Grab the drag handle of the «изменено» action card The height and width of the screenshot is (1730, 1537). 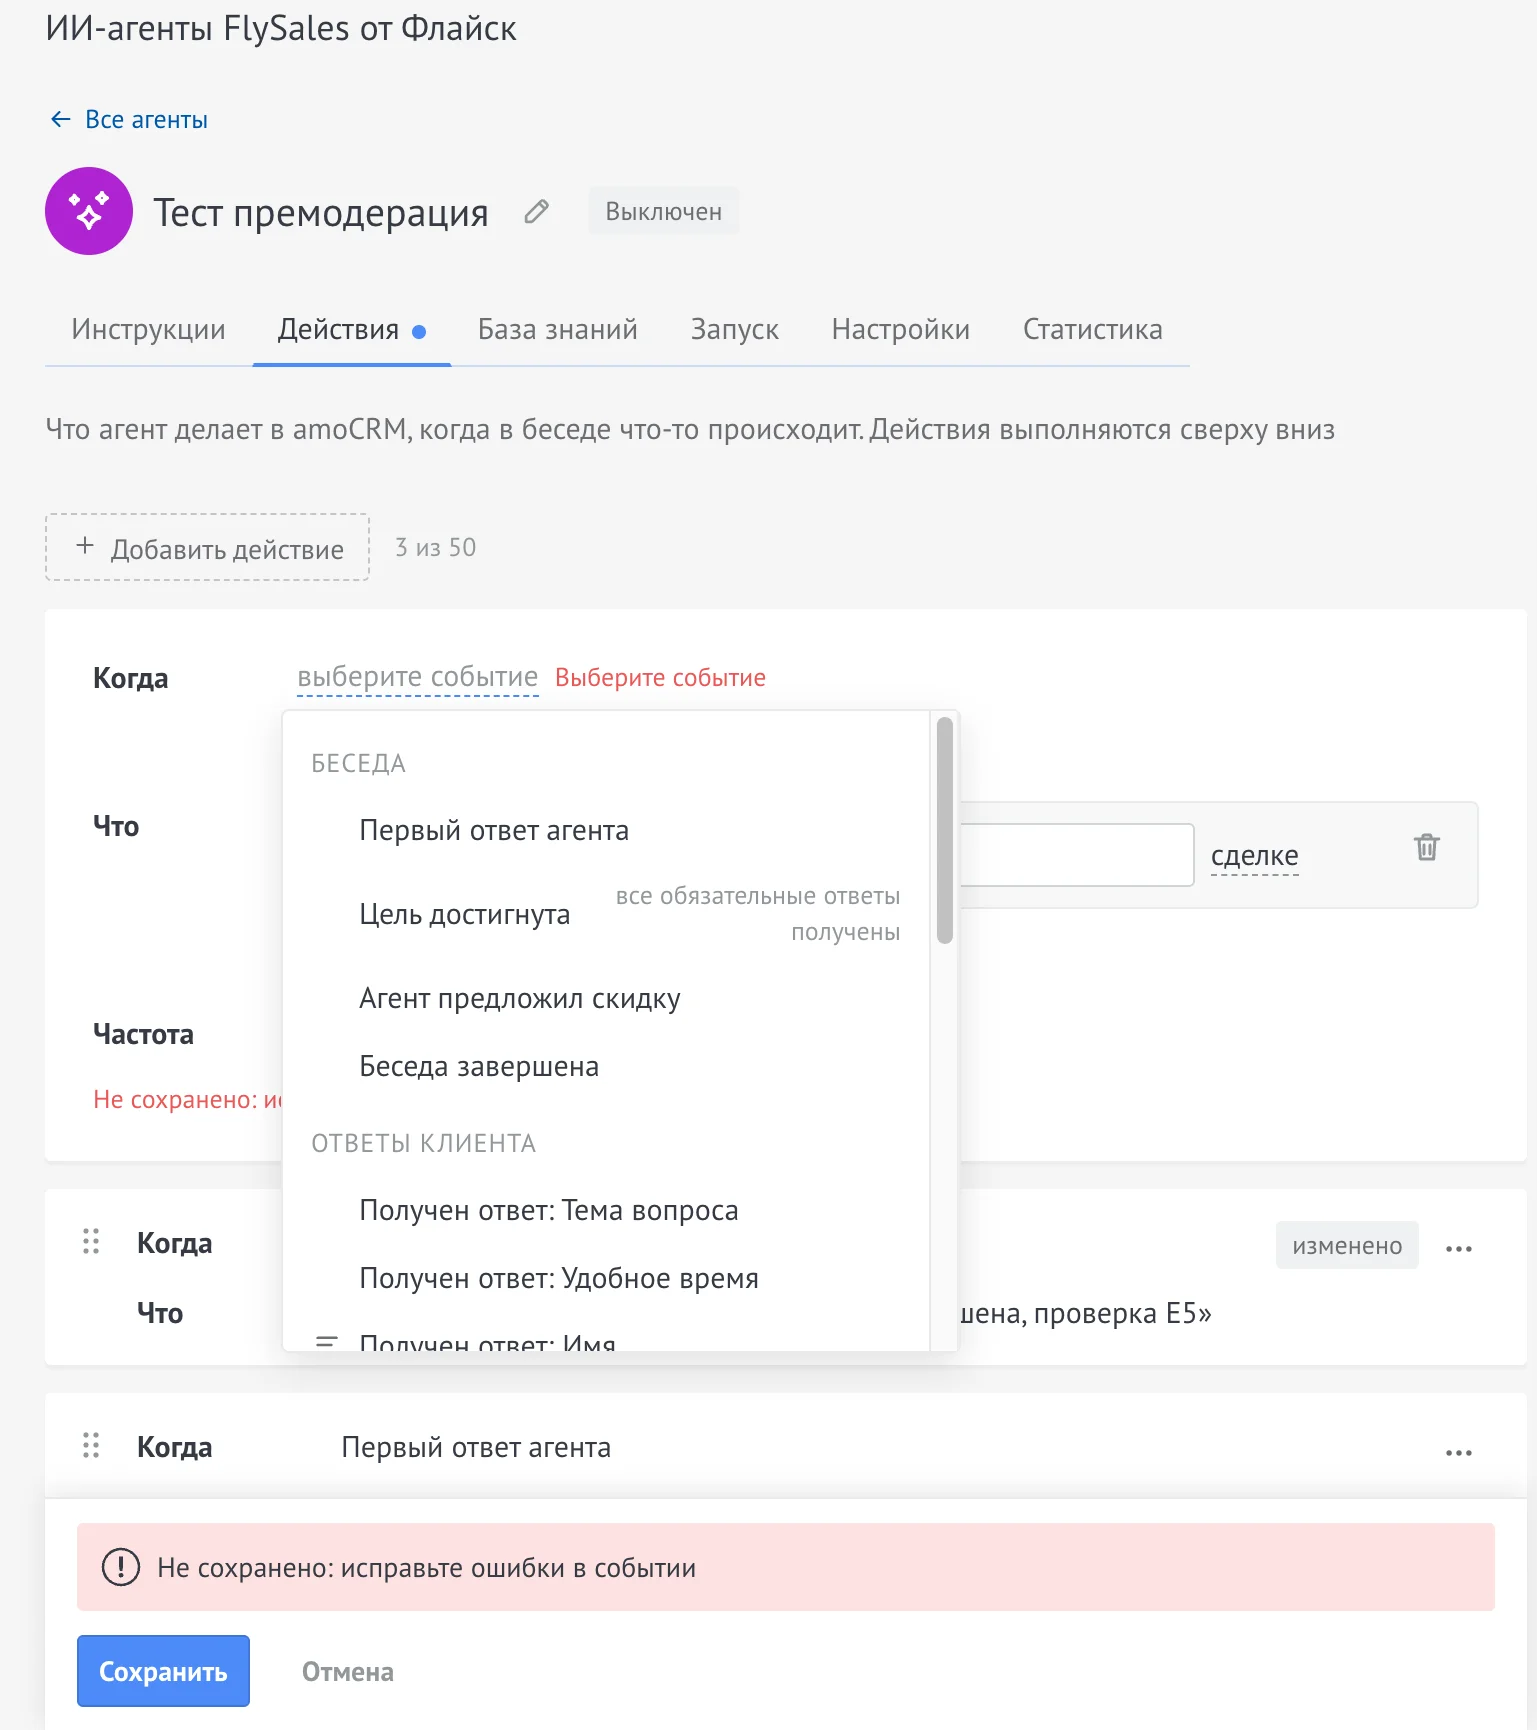[91, 1241]
